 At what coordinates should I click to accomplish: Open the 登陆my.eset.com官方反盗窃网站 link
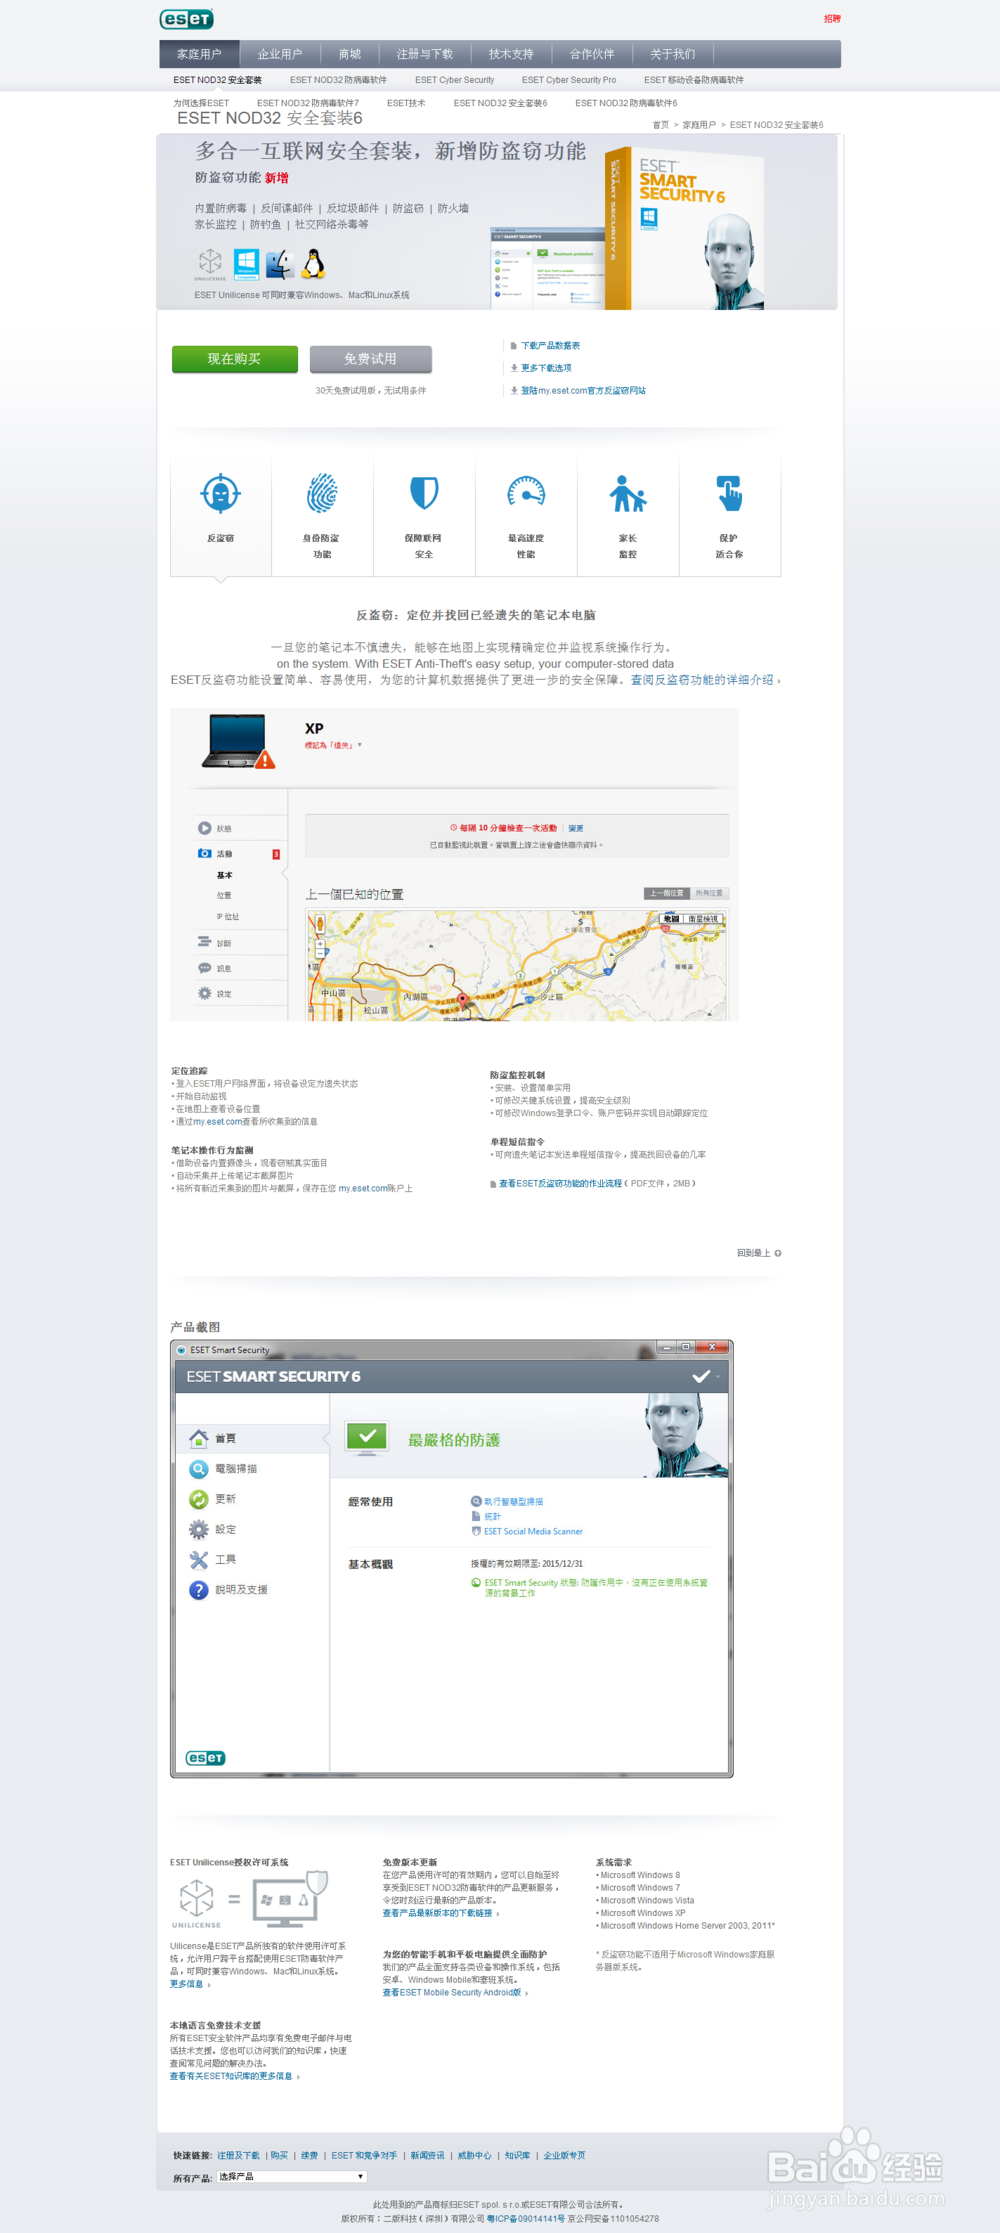point(583,391)
